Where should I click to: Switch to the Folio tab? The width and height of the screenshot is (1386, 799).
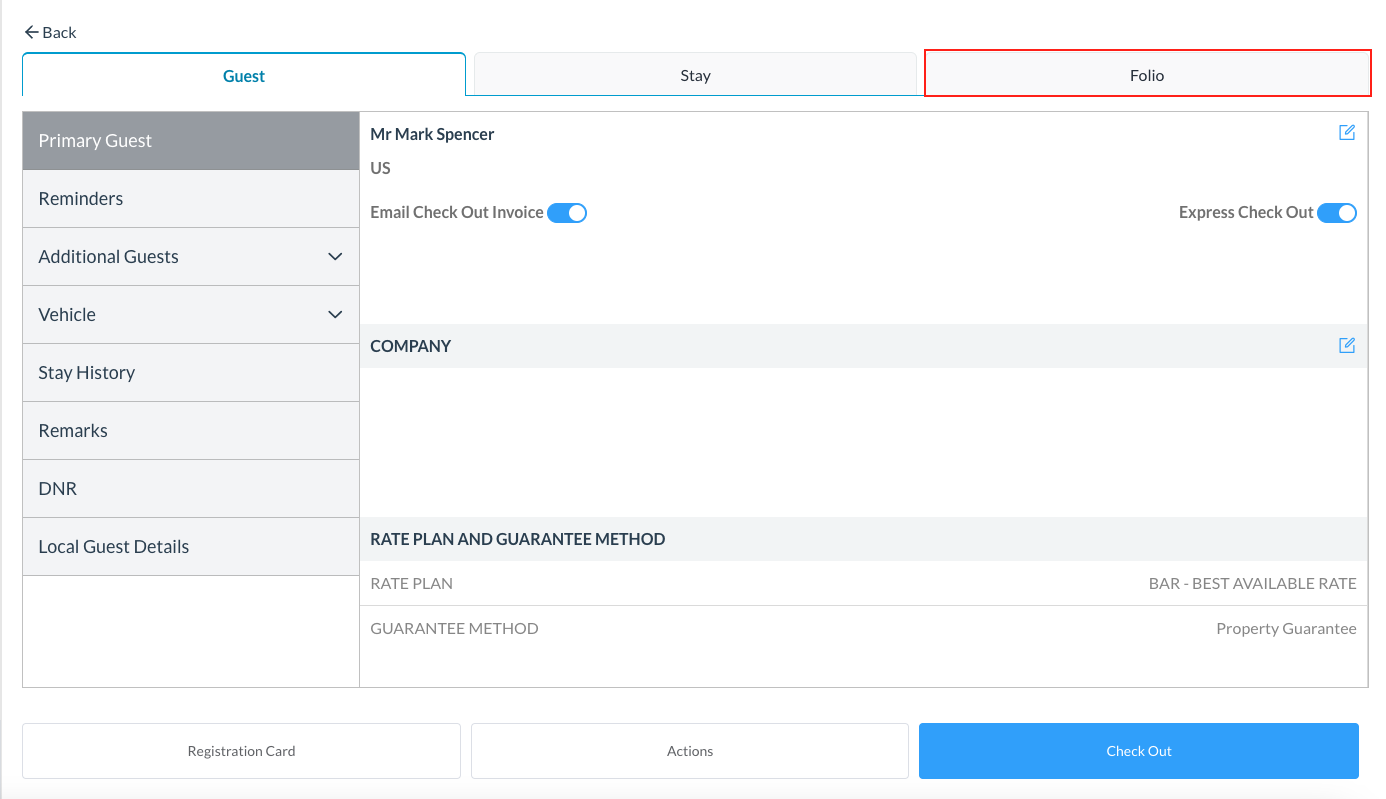pos(1146,75)
